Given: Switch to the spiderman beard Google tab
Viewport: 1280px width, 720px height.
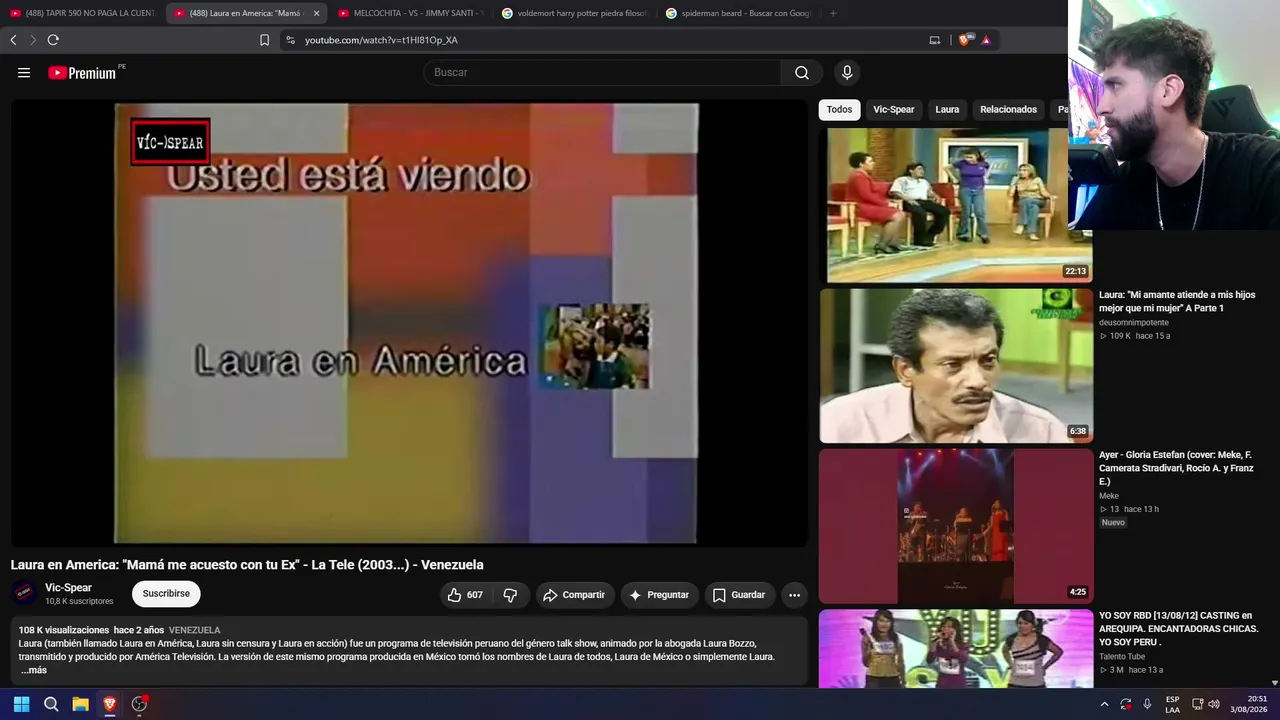Looking at the screenshot, I should point(738,13).
